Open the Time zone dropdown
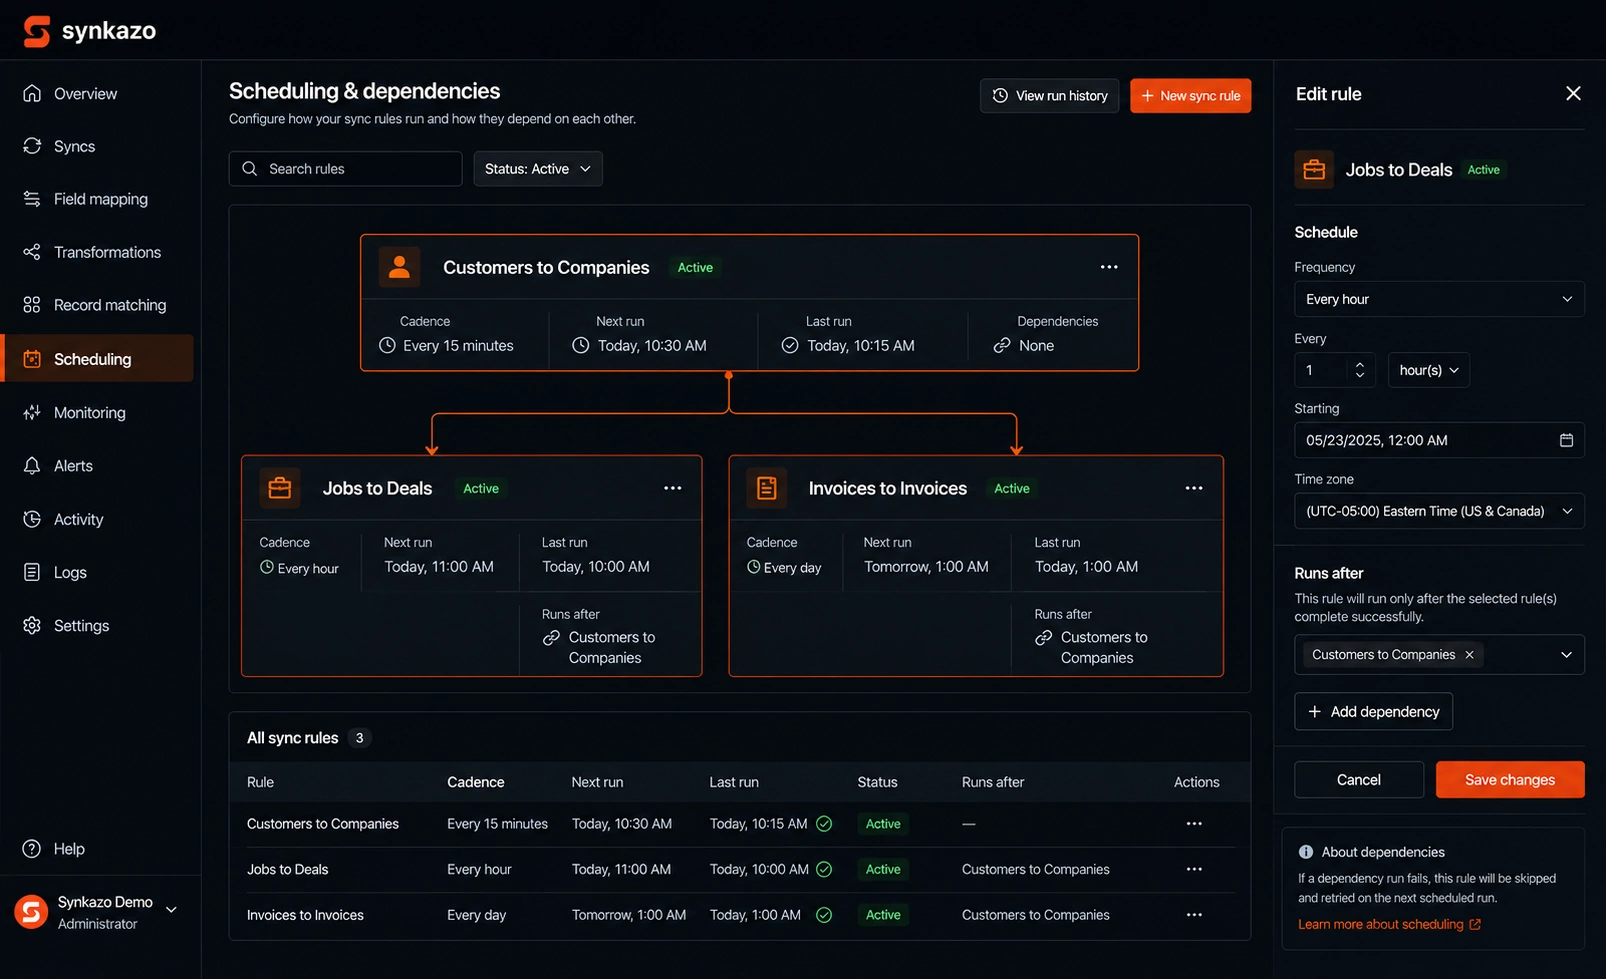Image resolution: width=1606 pixels, height=979 pixels. pos(1439,511)
